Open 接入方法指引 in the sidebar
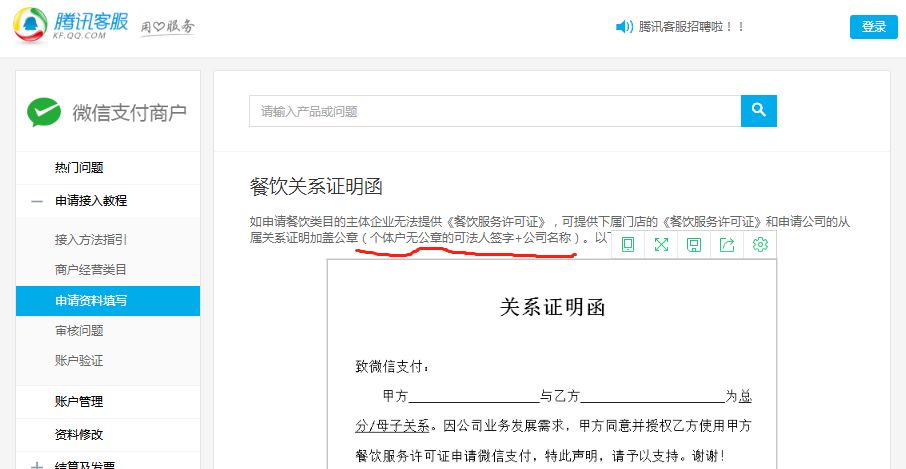The image size is (906, 469). (x=91, y=240)
